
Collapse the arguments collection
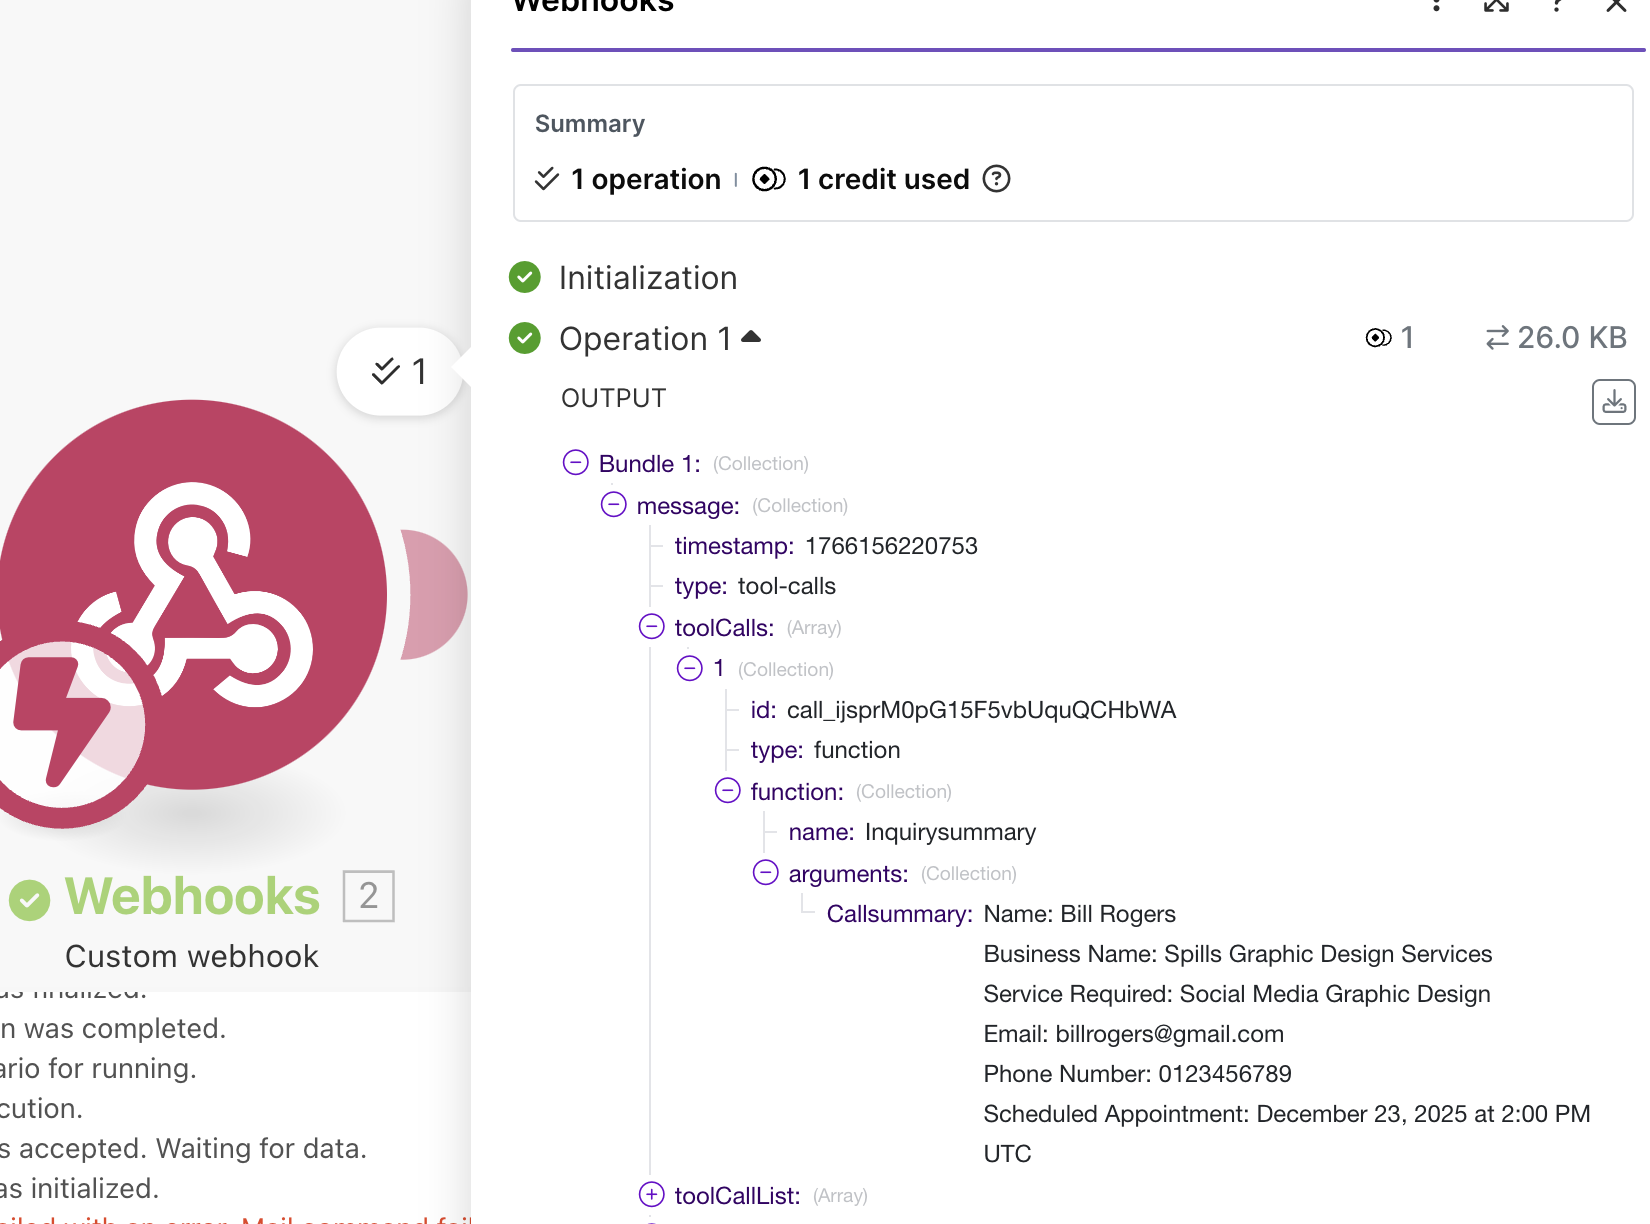point(766,872)
